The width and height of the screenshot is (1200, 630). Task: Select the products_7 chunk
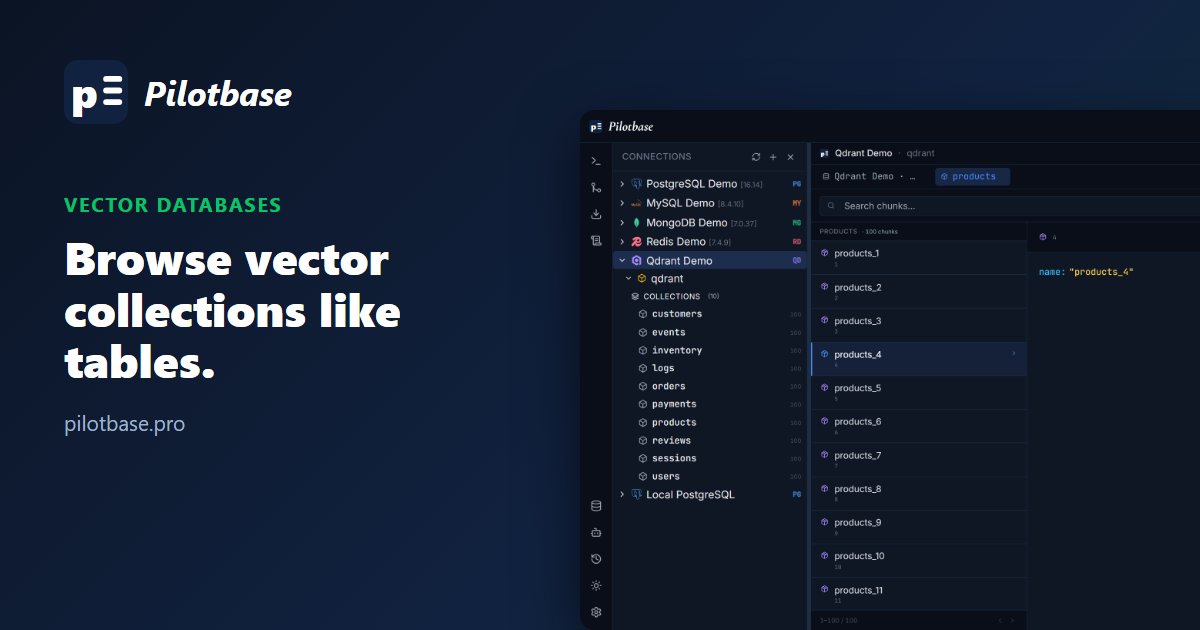coord(919,459)
